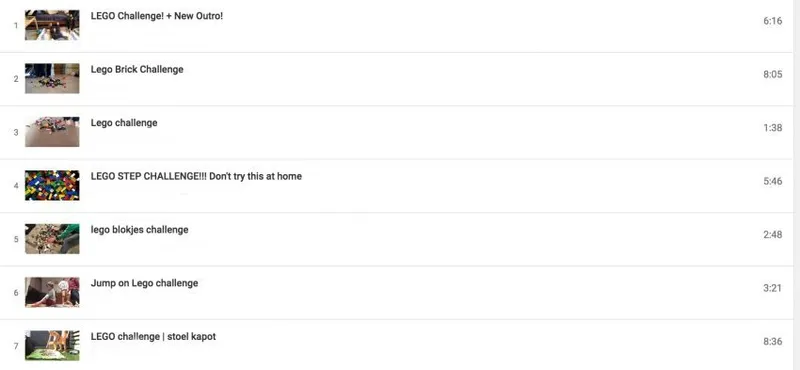The image size is (800, 370).
Task: Open thumbnail of LEGO challenge | stoel kapot
Action: 52,346
